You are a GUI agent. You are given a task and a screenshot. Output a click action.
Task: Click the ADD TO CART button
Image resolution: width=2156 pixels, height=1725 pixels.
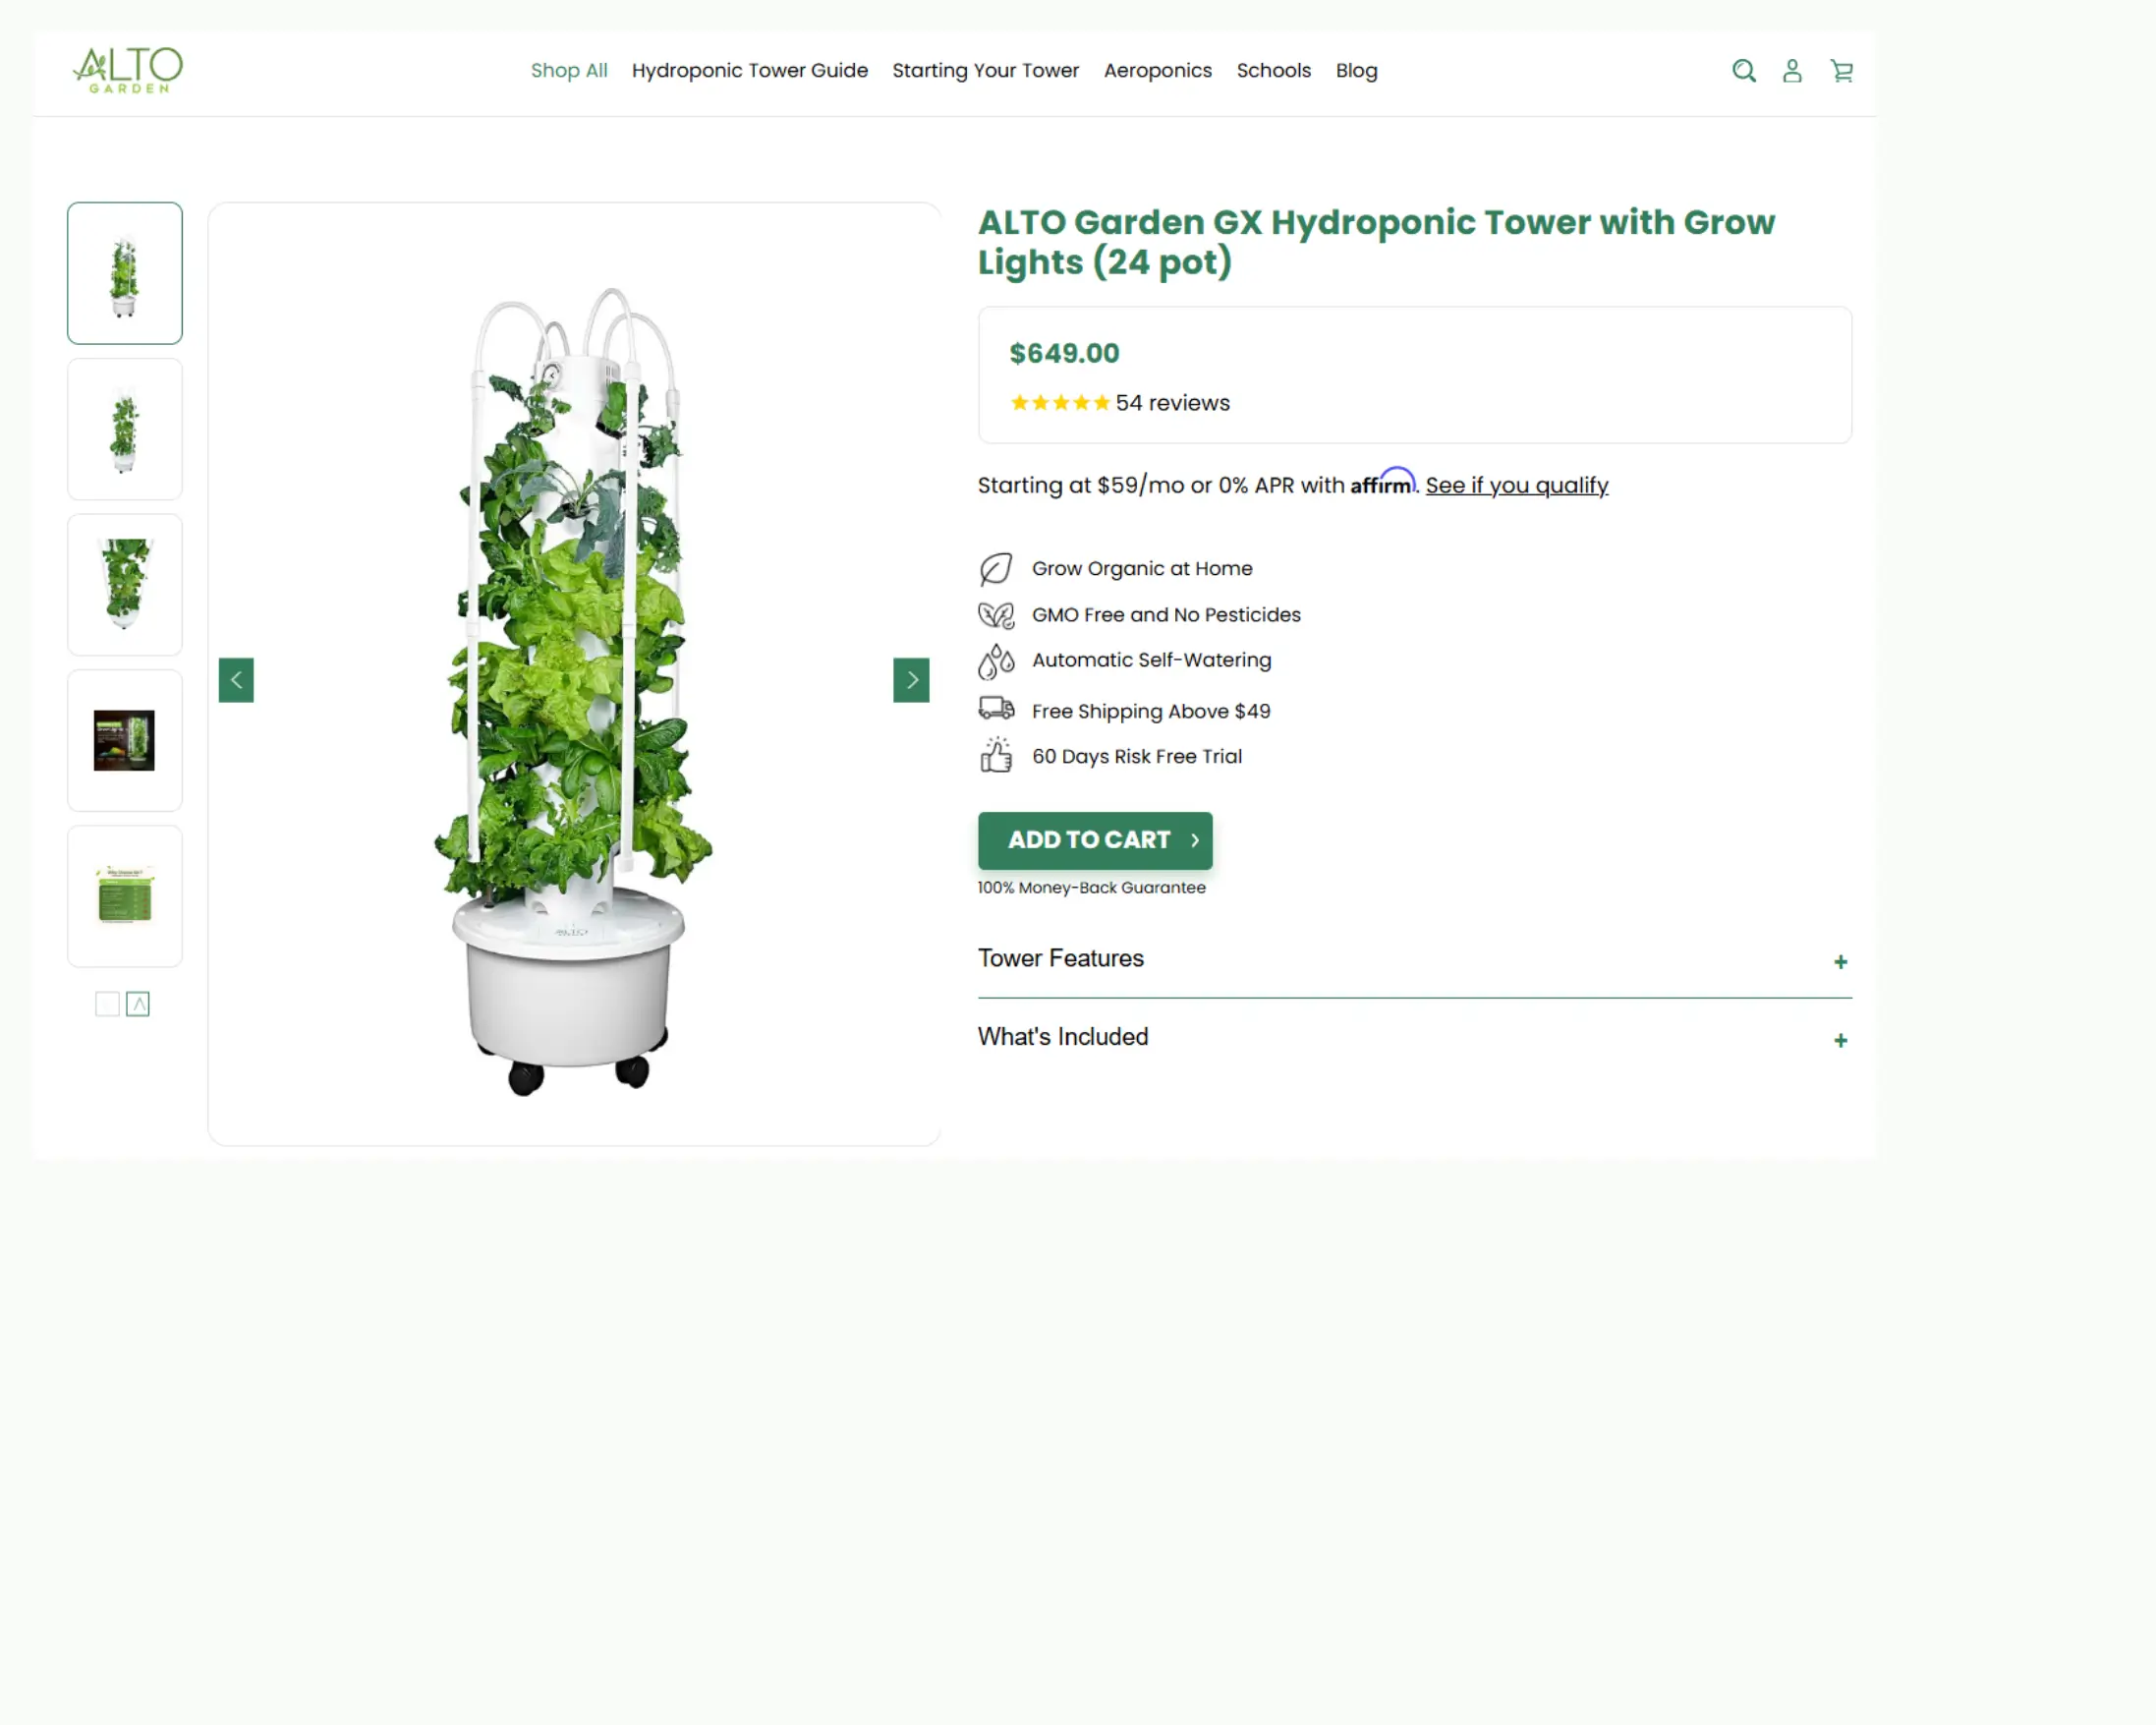click(1095, 840)
